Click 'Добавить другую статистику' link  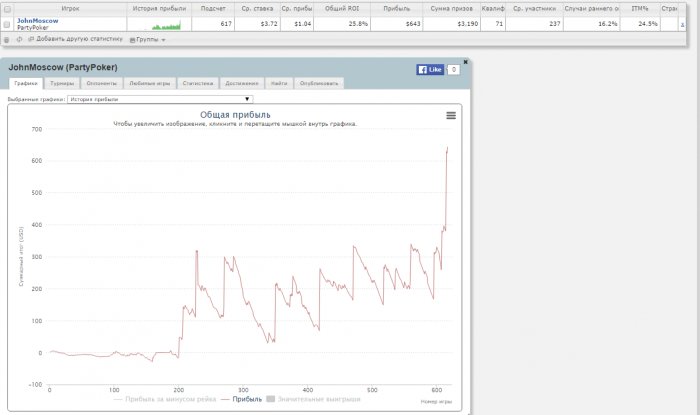pos(79,40)
